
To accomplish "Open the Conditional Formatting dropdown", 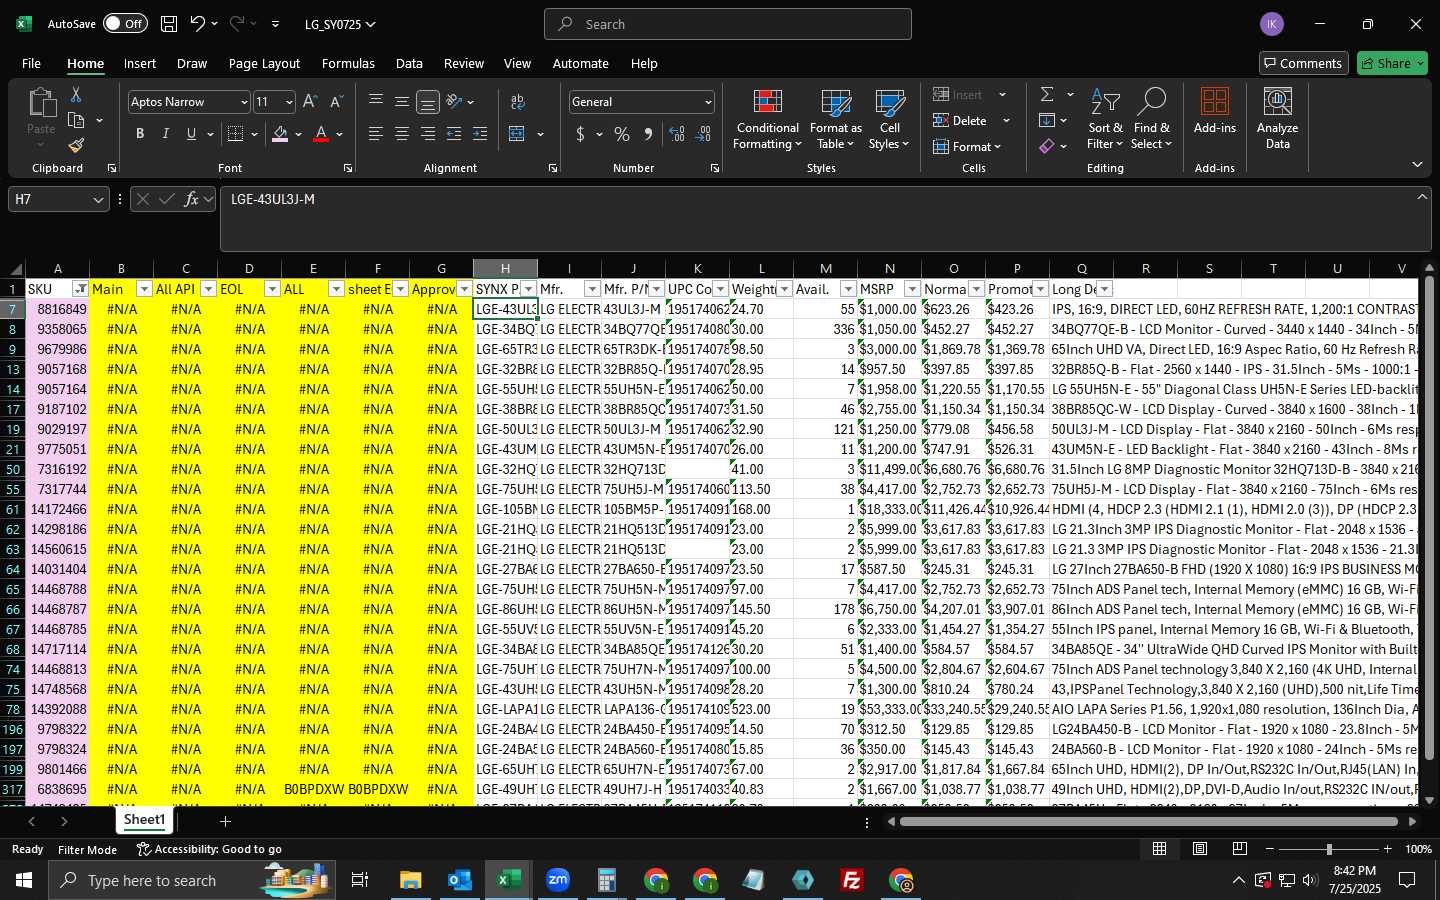I will tap(768, 119).
